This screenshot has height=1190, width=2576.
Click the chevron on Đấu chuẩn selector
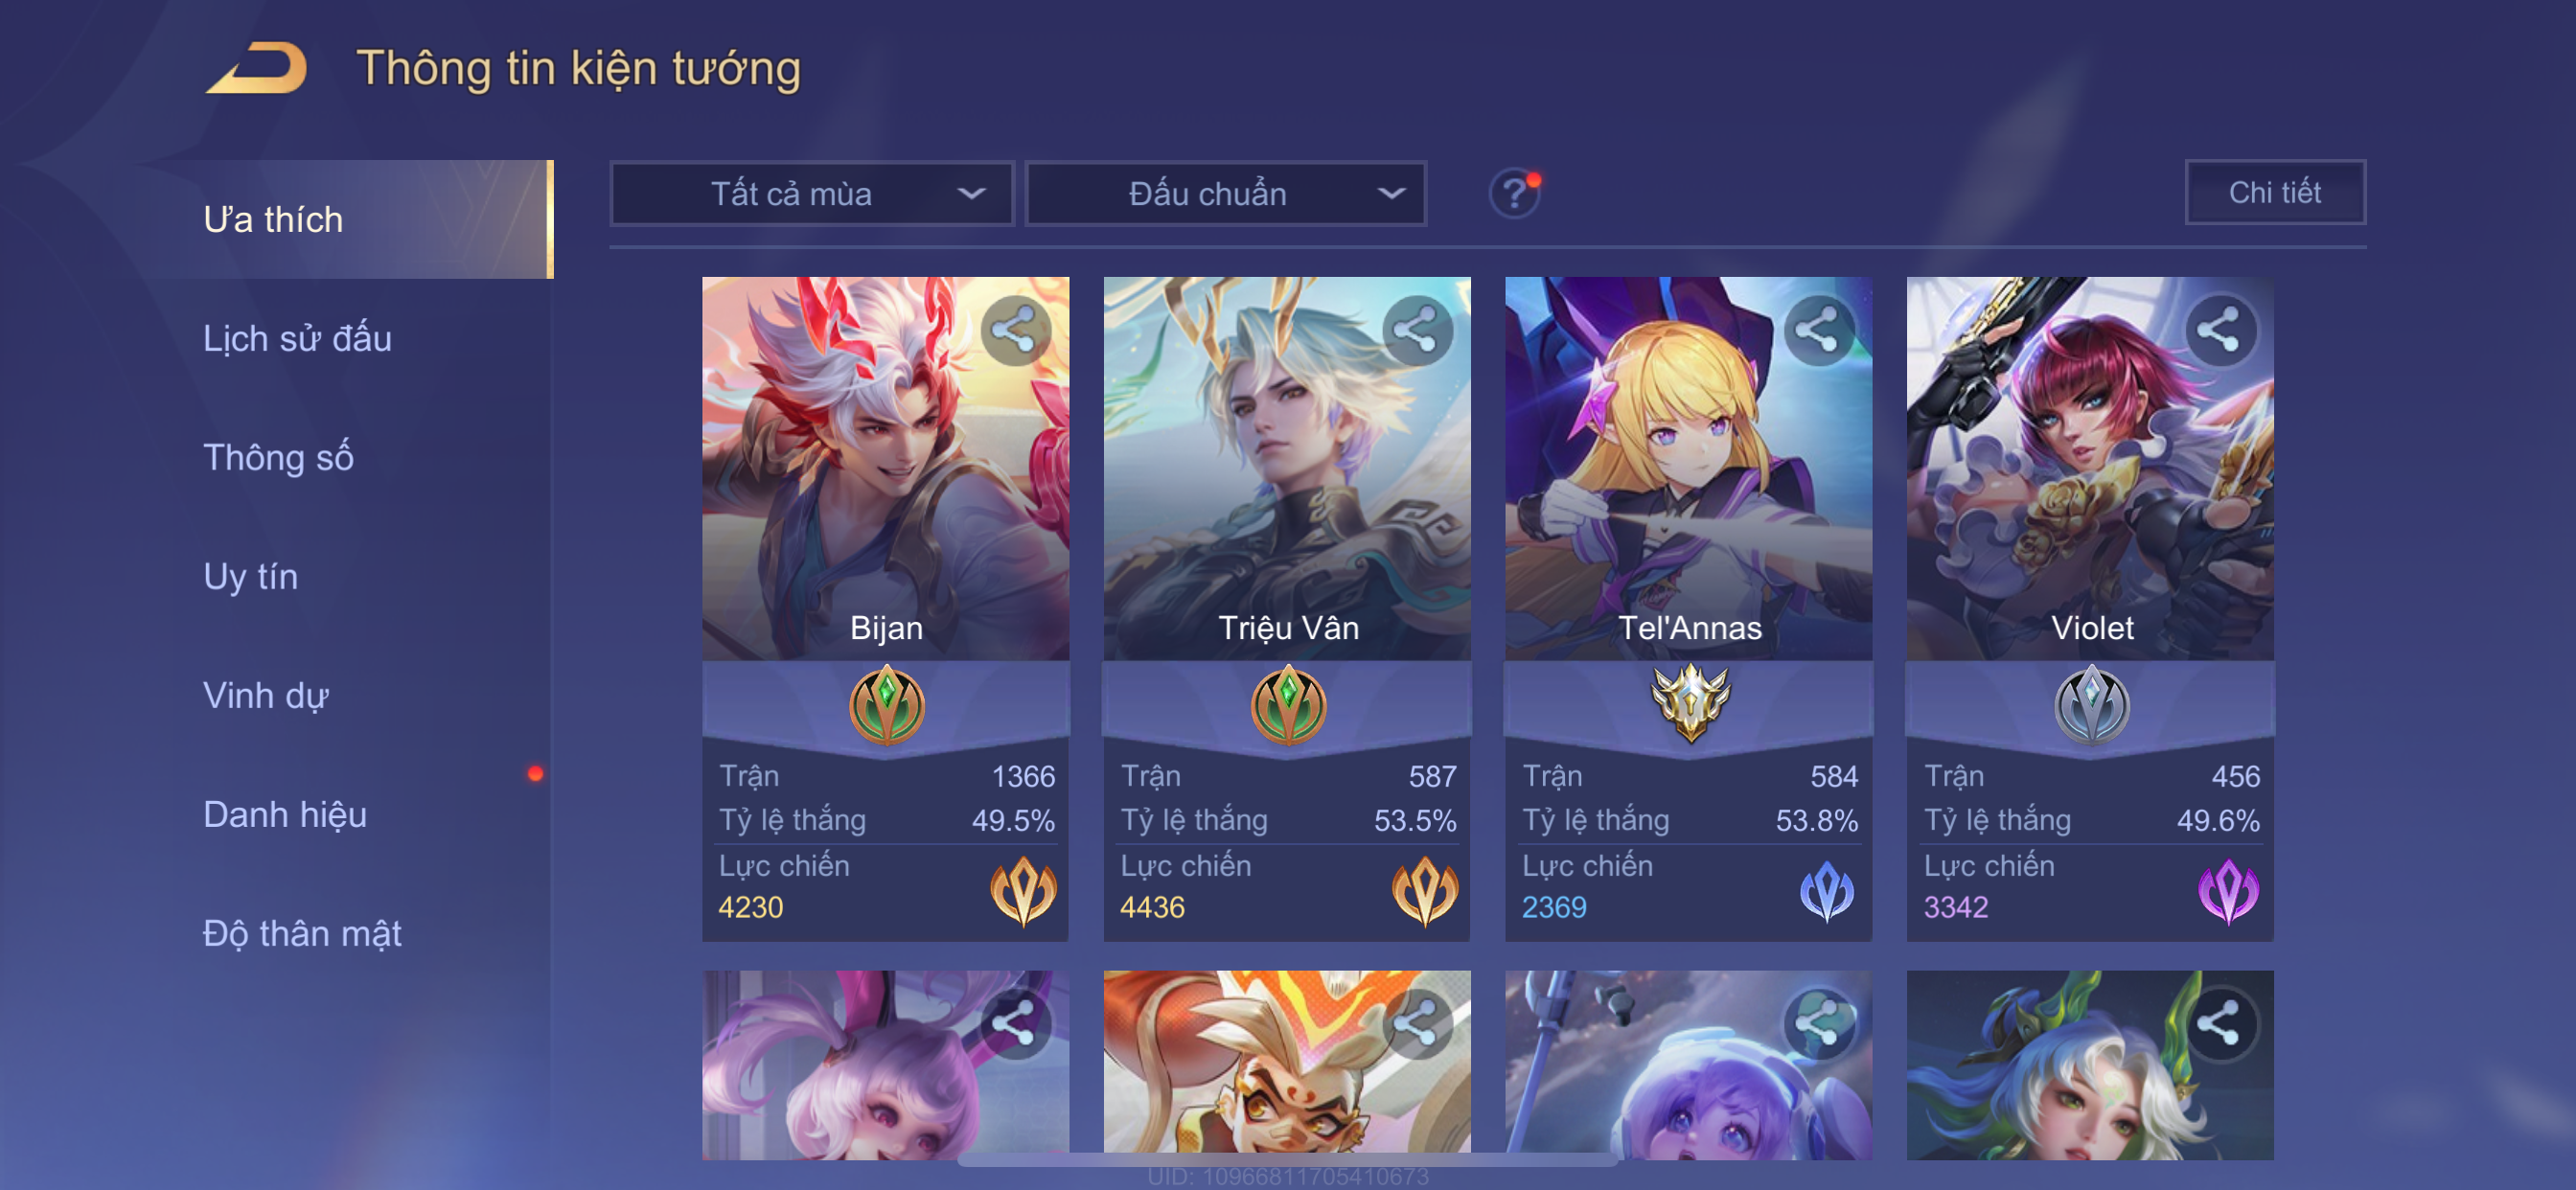(x=1391, y=193)
